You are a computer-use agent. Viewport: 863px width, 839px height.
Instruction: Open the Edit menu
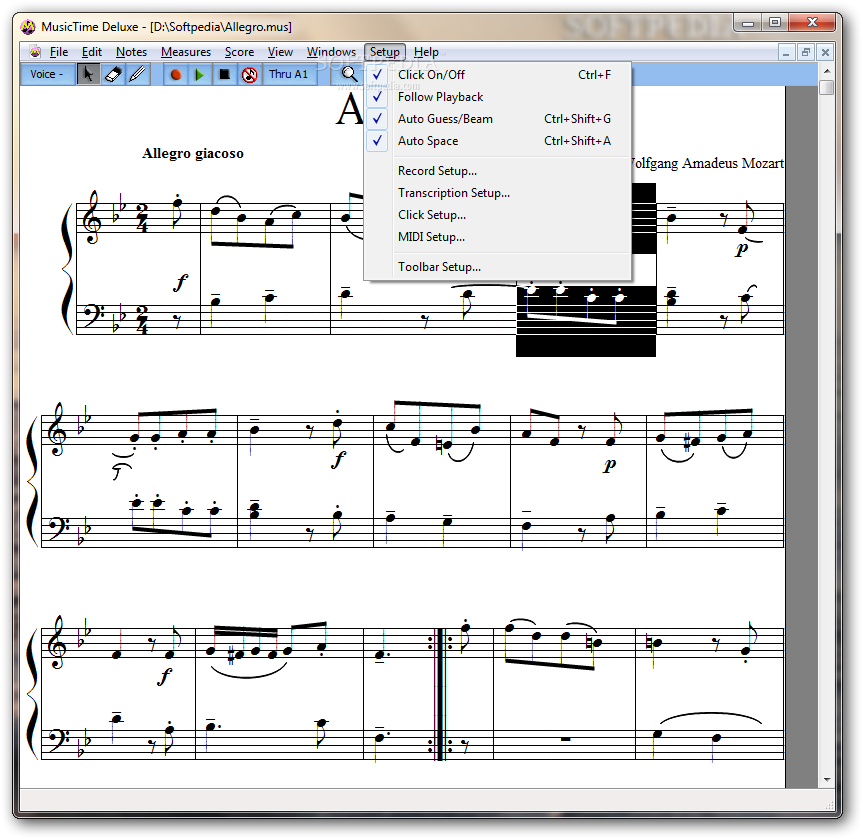[x=92, y=52]
